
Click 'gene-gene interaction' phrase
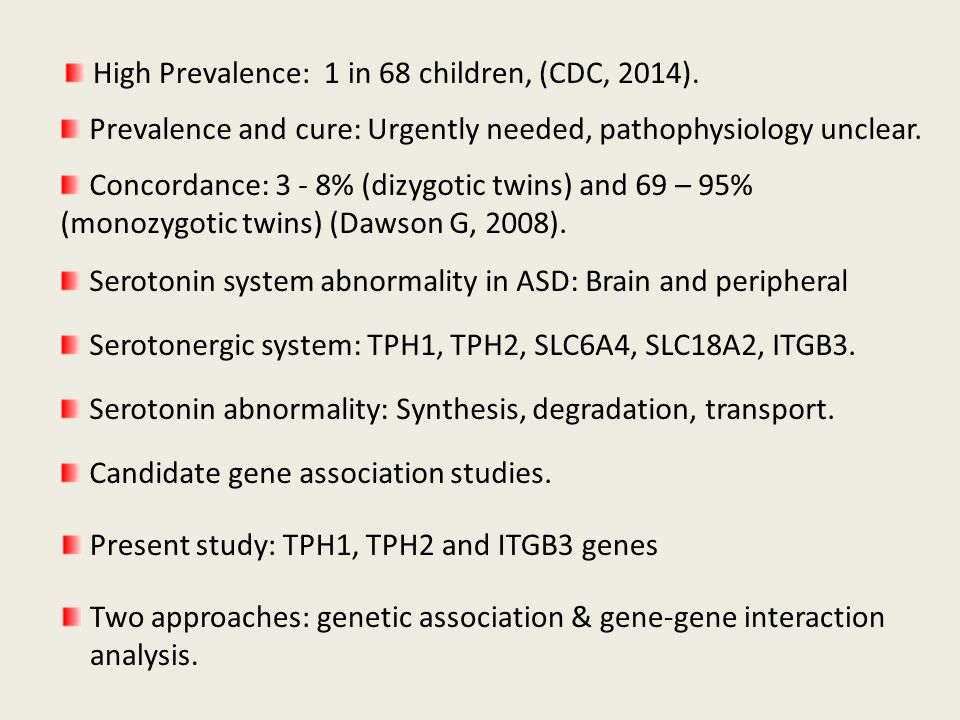(742, 617)
